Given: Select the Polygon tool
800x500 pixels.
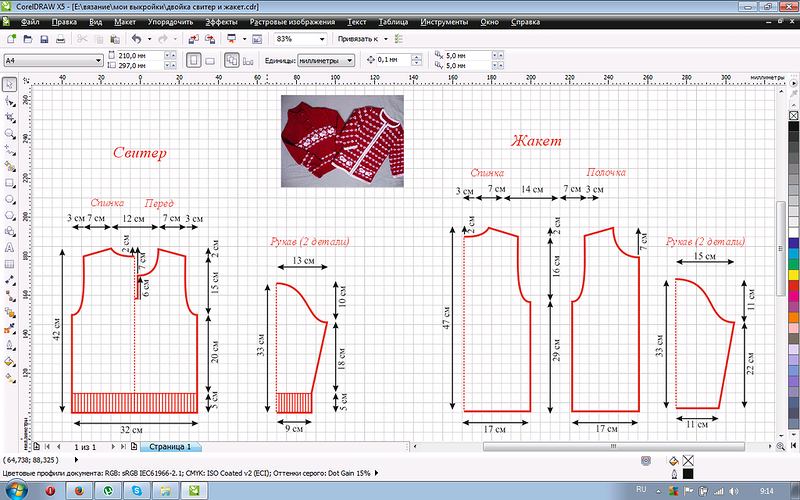Looking at the screenshot, I should point(9,215).
